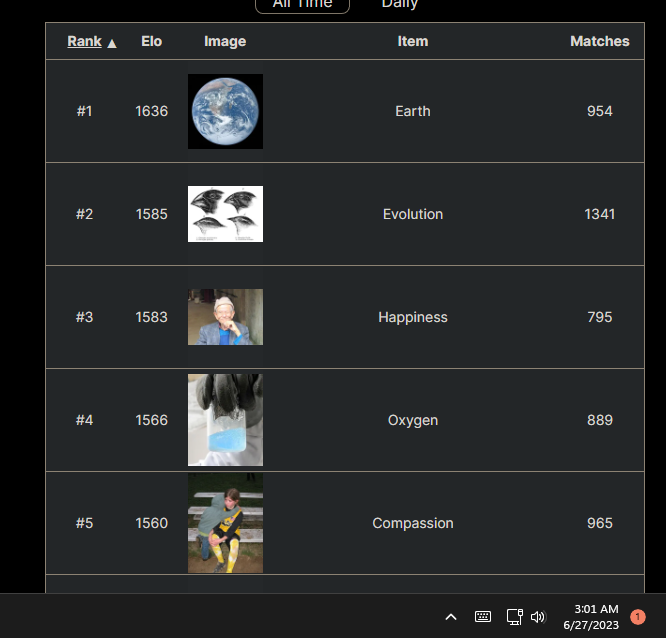Image resolution: width=666 pixels, height=638 pixels.
Task: Switch to the Daily tab
Action: pyautogui.click(x=400, y=4)
